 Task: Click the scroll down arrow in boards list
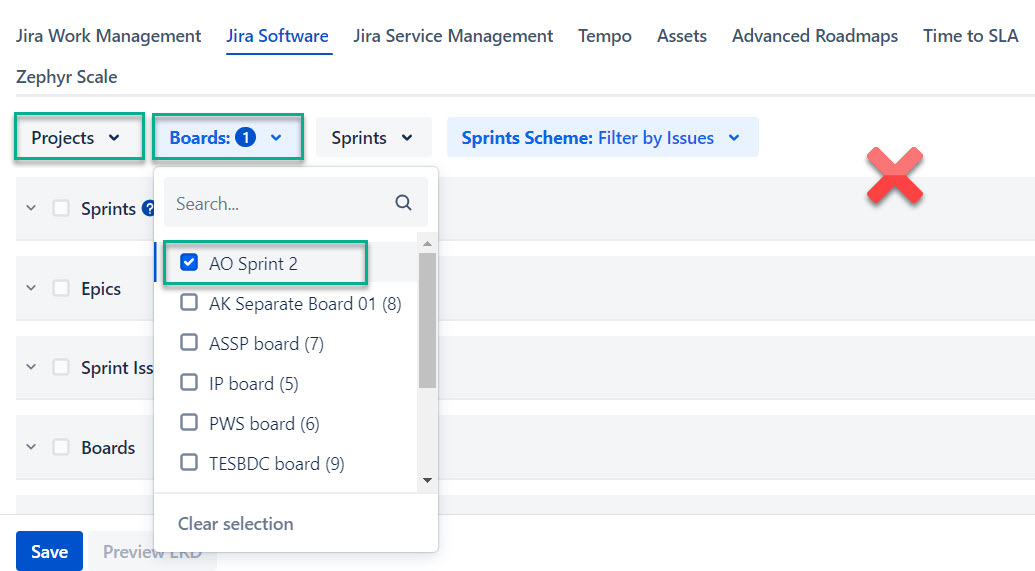tap(427, 481)
